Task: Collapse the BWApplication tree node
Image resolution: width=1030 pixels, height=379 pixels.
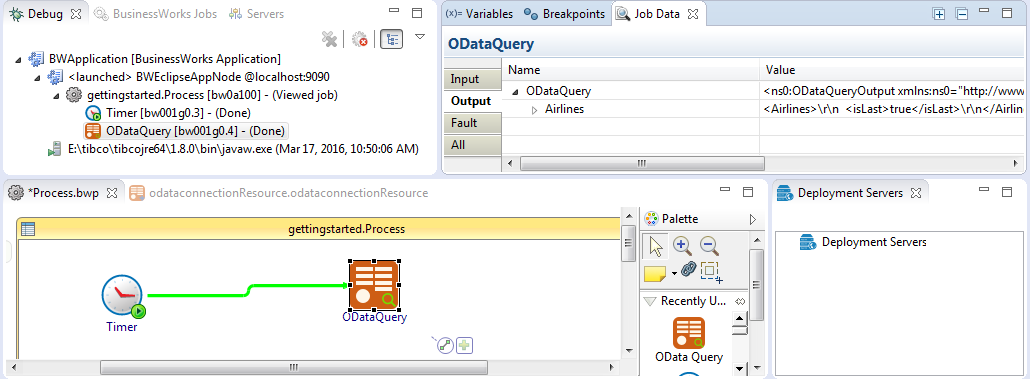Action: (17, 60)
